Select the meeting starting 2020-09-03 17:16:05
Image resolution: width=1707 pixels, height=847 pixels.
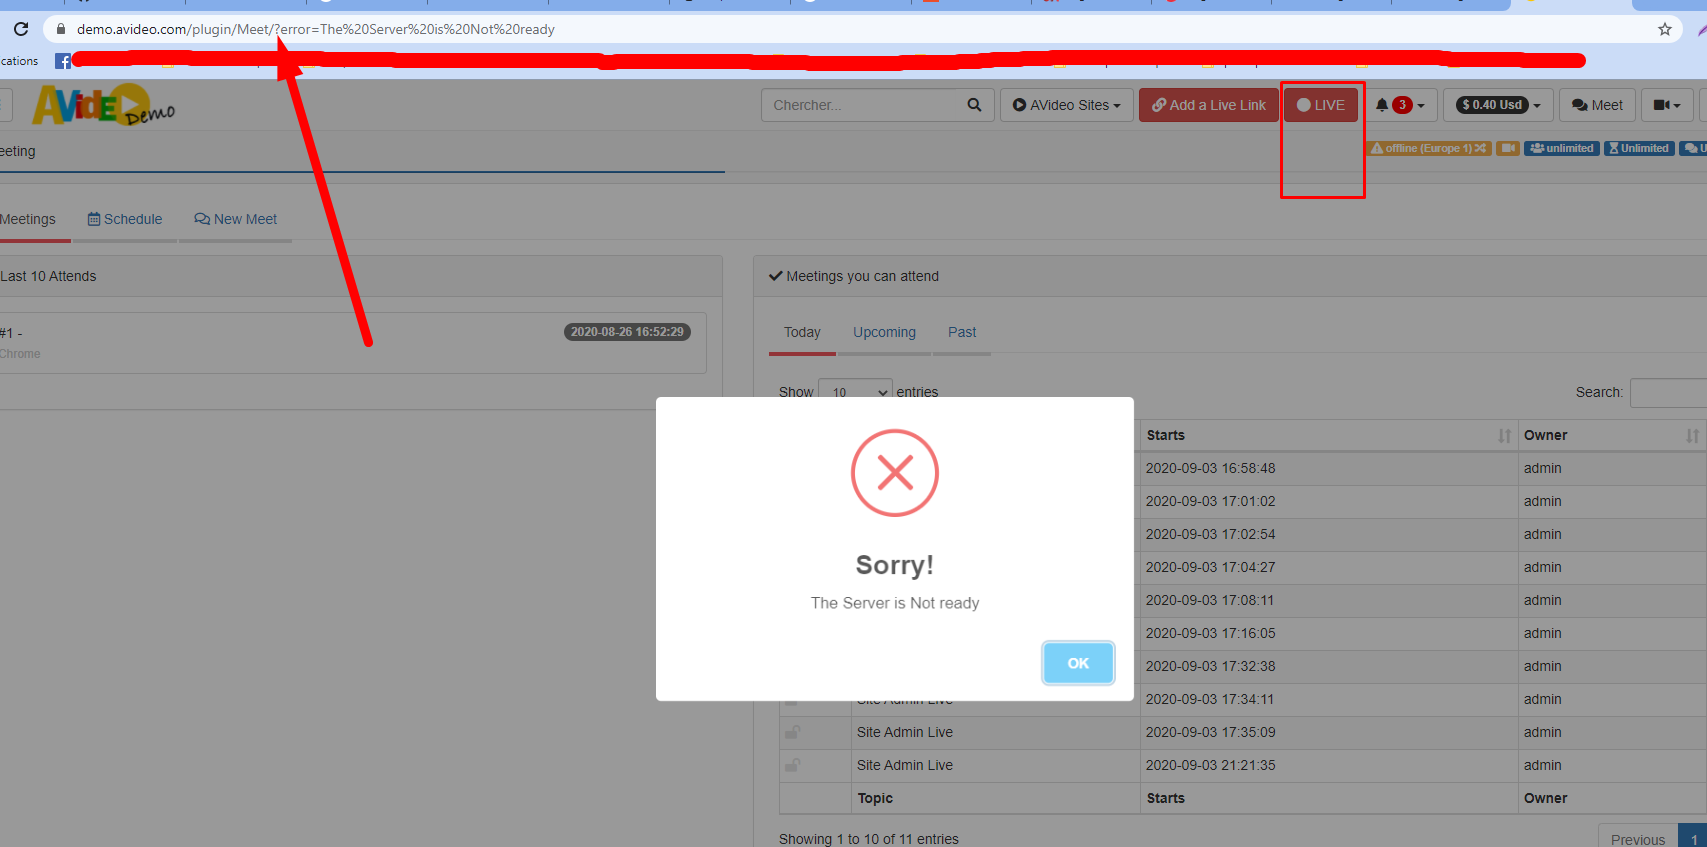(x=1210, y=633)
